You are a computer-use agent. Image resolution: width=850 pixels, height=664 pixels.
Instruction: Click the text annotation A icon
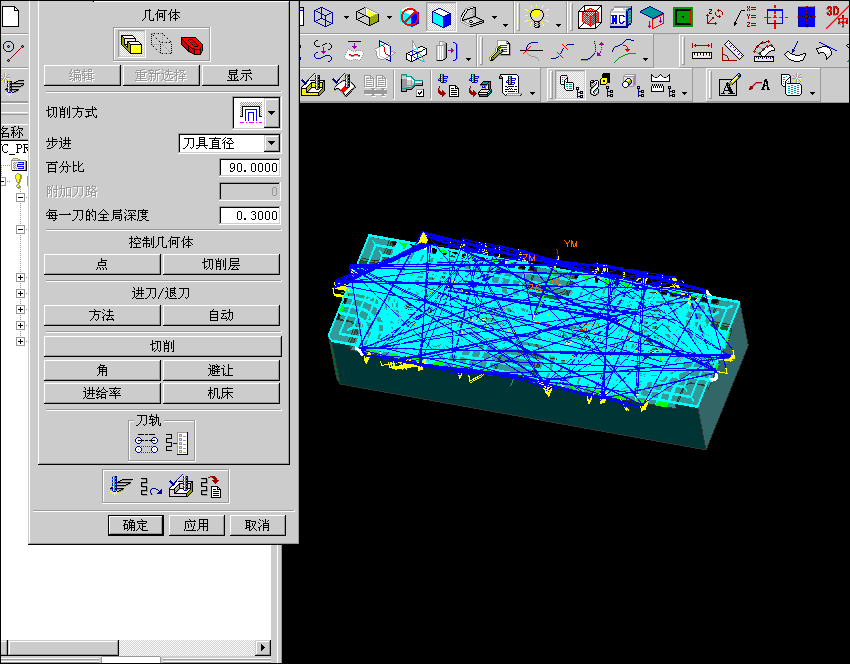729,86
